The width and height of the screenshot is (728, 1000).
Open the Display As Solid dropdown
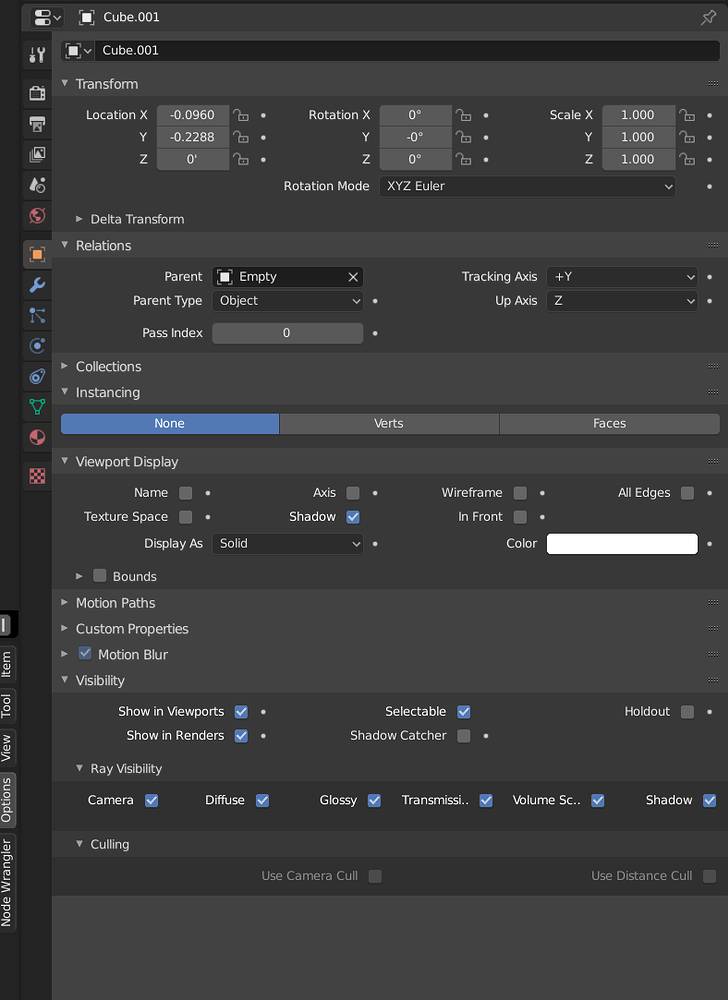288,544
